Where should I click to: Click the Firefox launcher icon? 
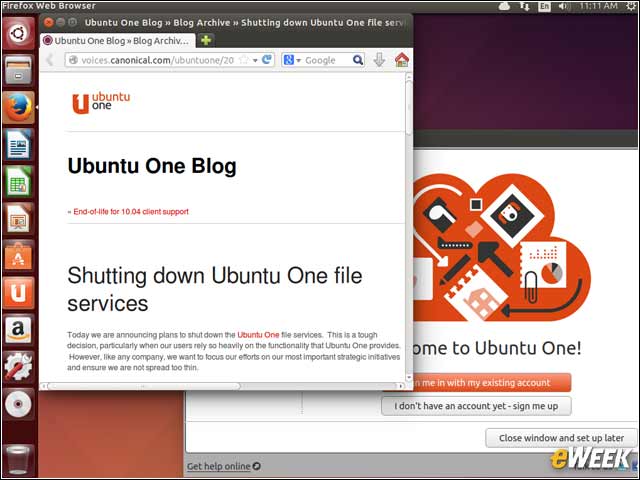pyautogui.click(x=18, y=107)
